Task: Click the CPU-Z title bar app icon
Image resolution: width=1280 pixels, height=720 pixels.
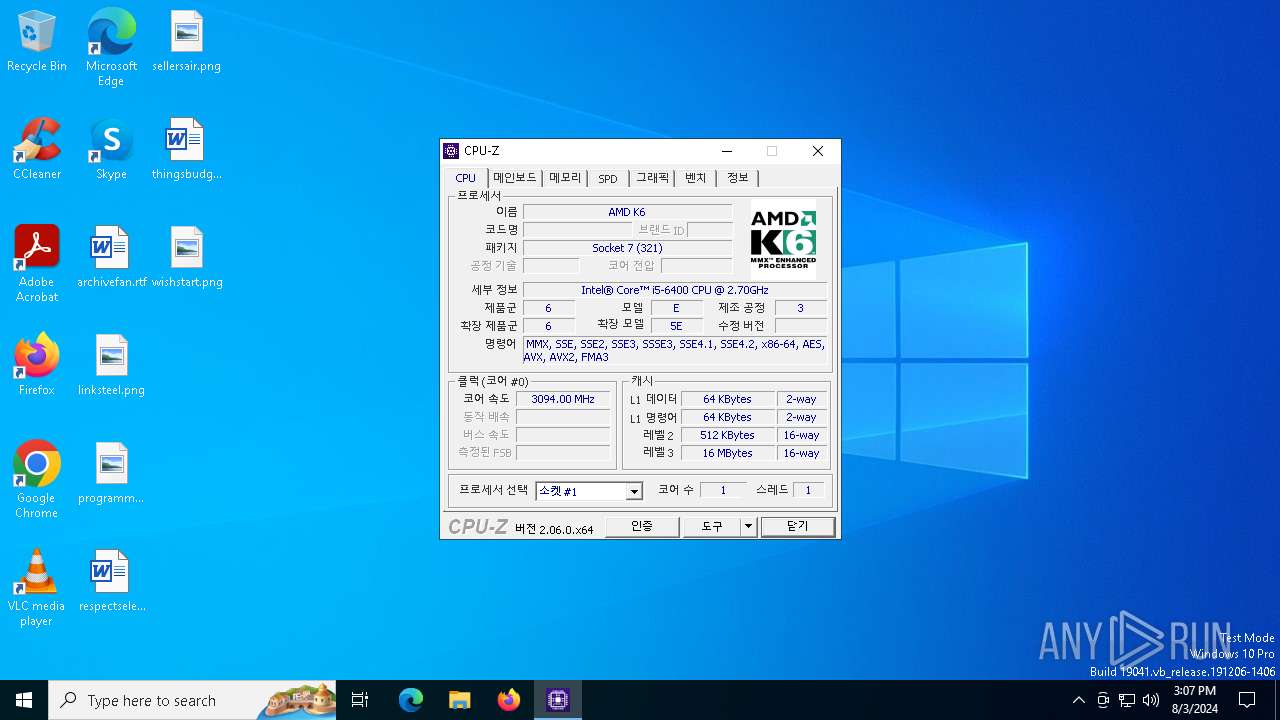Action: pos(451,151)
